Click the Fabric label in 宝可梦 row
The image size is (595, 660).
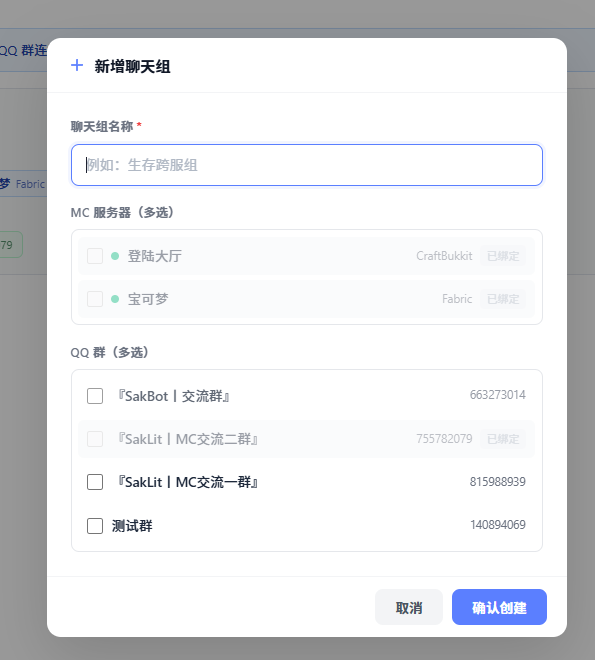(x=457, y=299)
